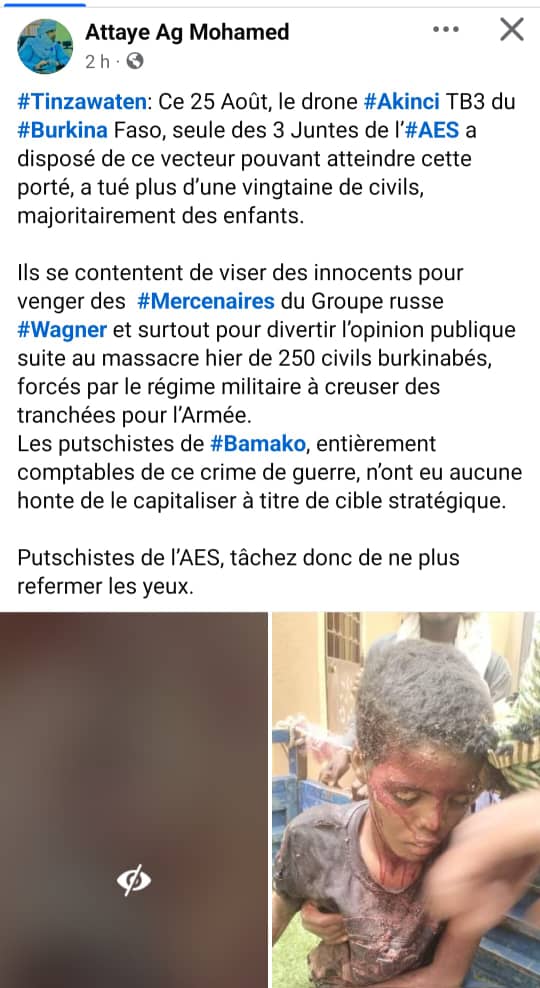
Task: Reveal hidden photo via crossed-eye icon
Action: click(x=134, y=880)
